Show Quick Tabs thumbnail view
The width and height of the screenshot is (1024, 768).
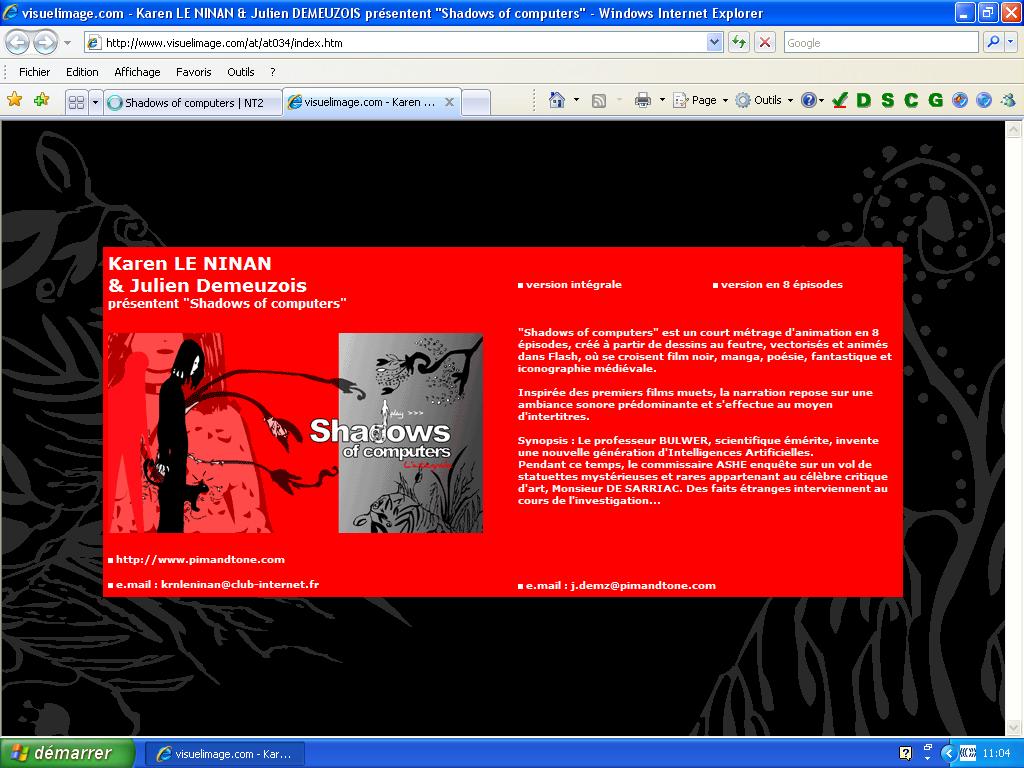coord(76,103)
